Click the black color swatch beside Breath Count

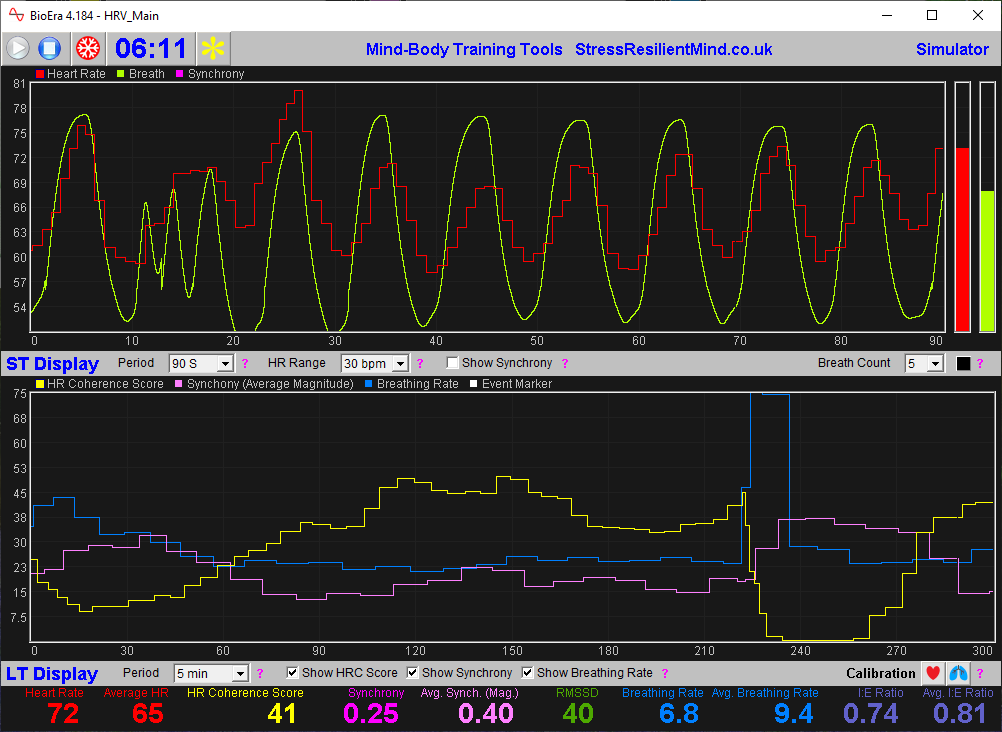(964, 363)
